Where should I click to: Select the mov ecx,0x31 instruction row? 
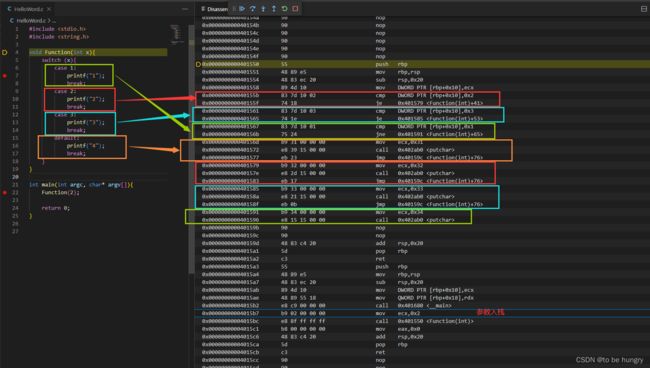click(x=422, y=142)
